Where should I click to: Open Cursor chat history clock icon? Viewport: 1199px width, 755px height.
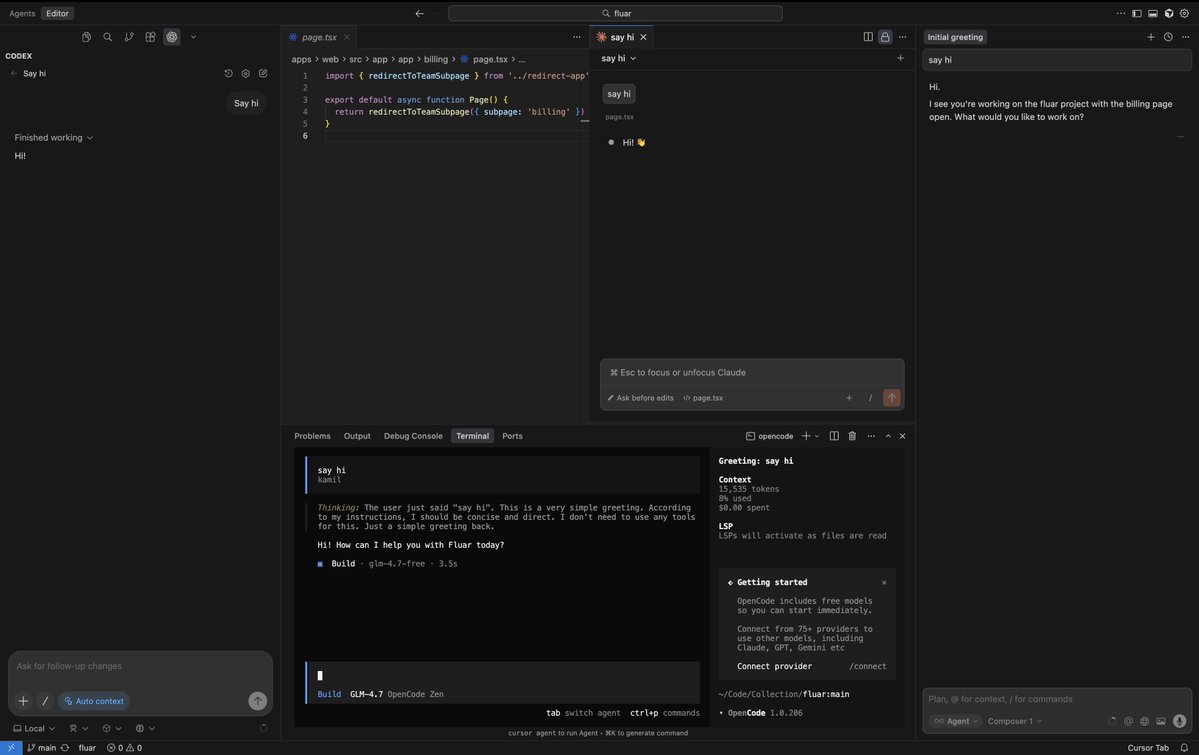tap(1168, 37)
